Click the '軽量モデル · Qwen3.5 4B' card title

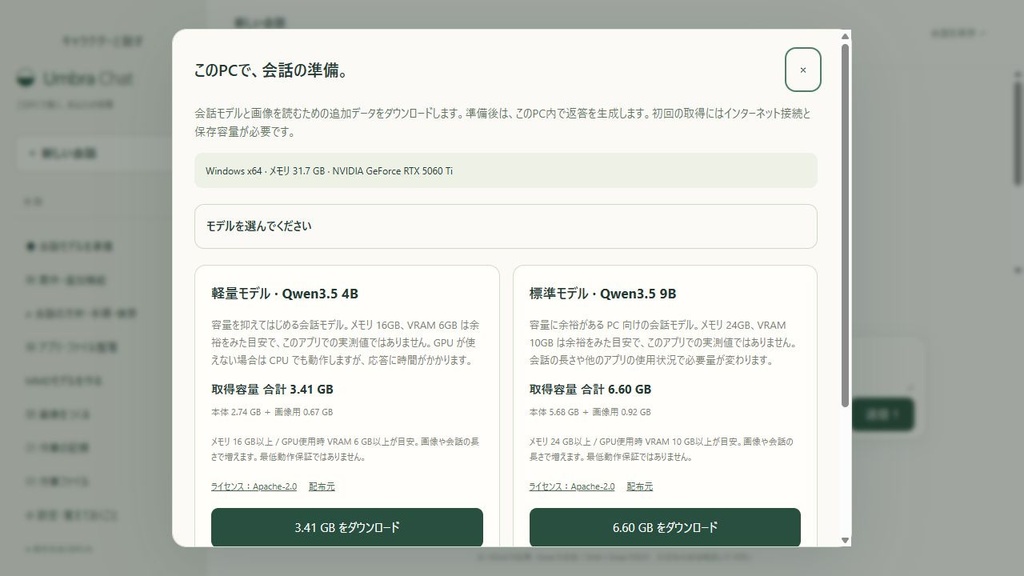point(285,294)
